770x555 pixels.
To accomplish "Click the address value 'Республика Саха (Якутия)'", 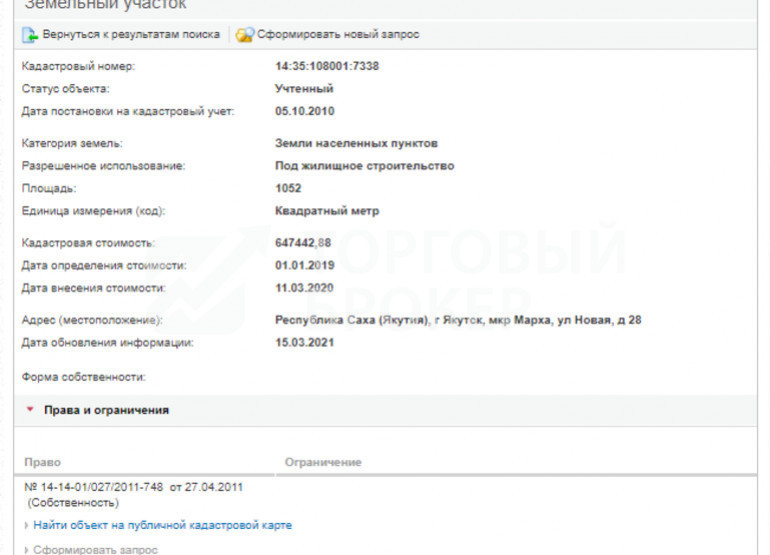I will 352,320.
